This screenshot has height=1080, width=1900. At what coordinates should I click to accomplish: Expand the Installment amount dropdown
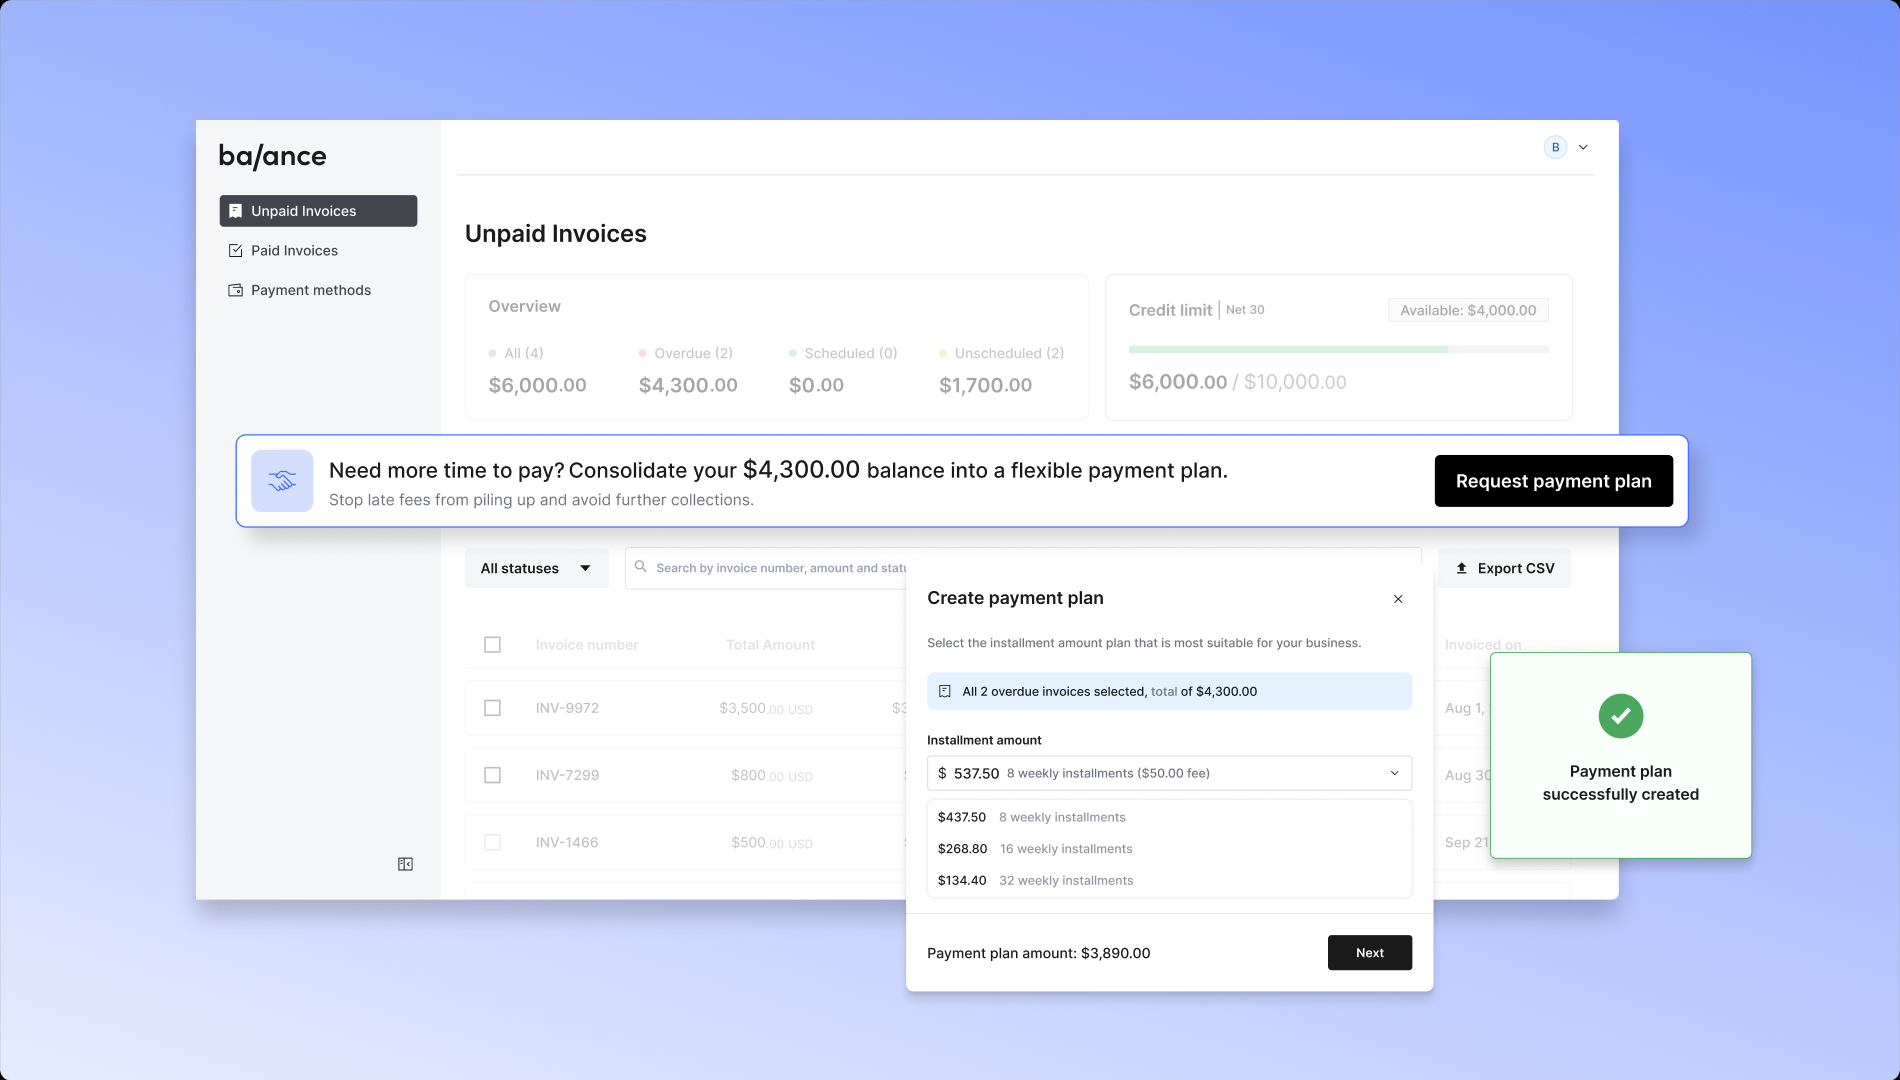click(1169, 773)
